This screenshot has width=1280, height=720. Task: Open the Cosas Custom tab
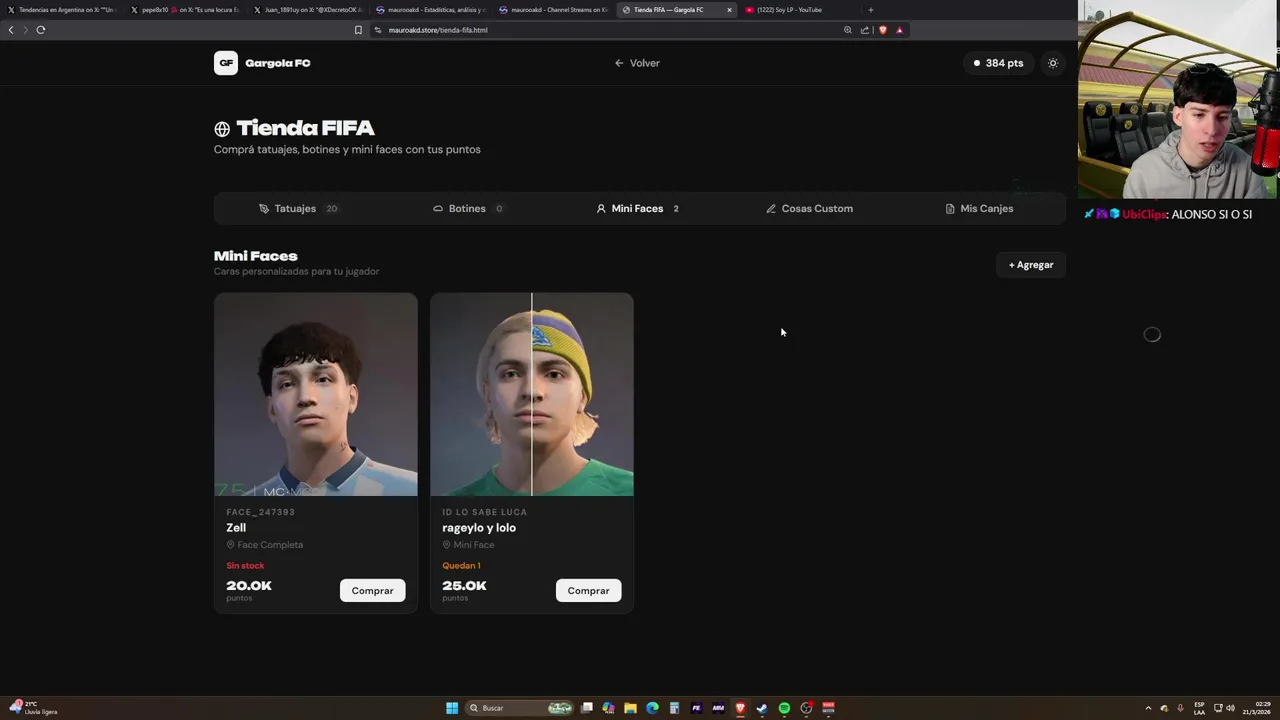coord(809,209)
